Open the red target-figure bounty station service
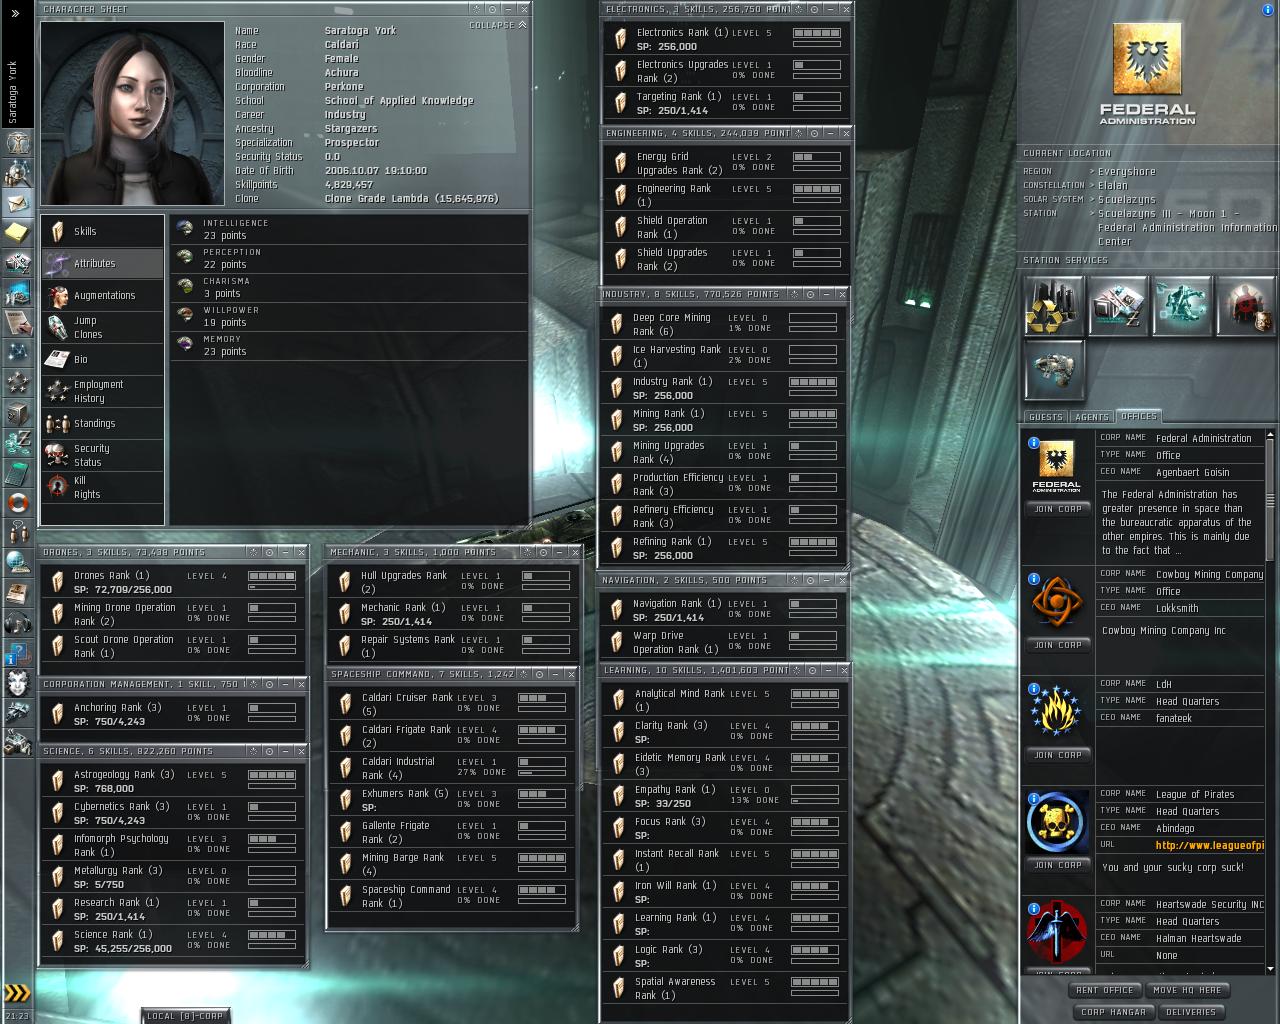The width and height of the screenshot is (1280, 1024). tap(1244, 306)
